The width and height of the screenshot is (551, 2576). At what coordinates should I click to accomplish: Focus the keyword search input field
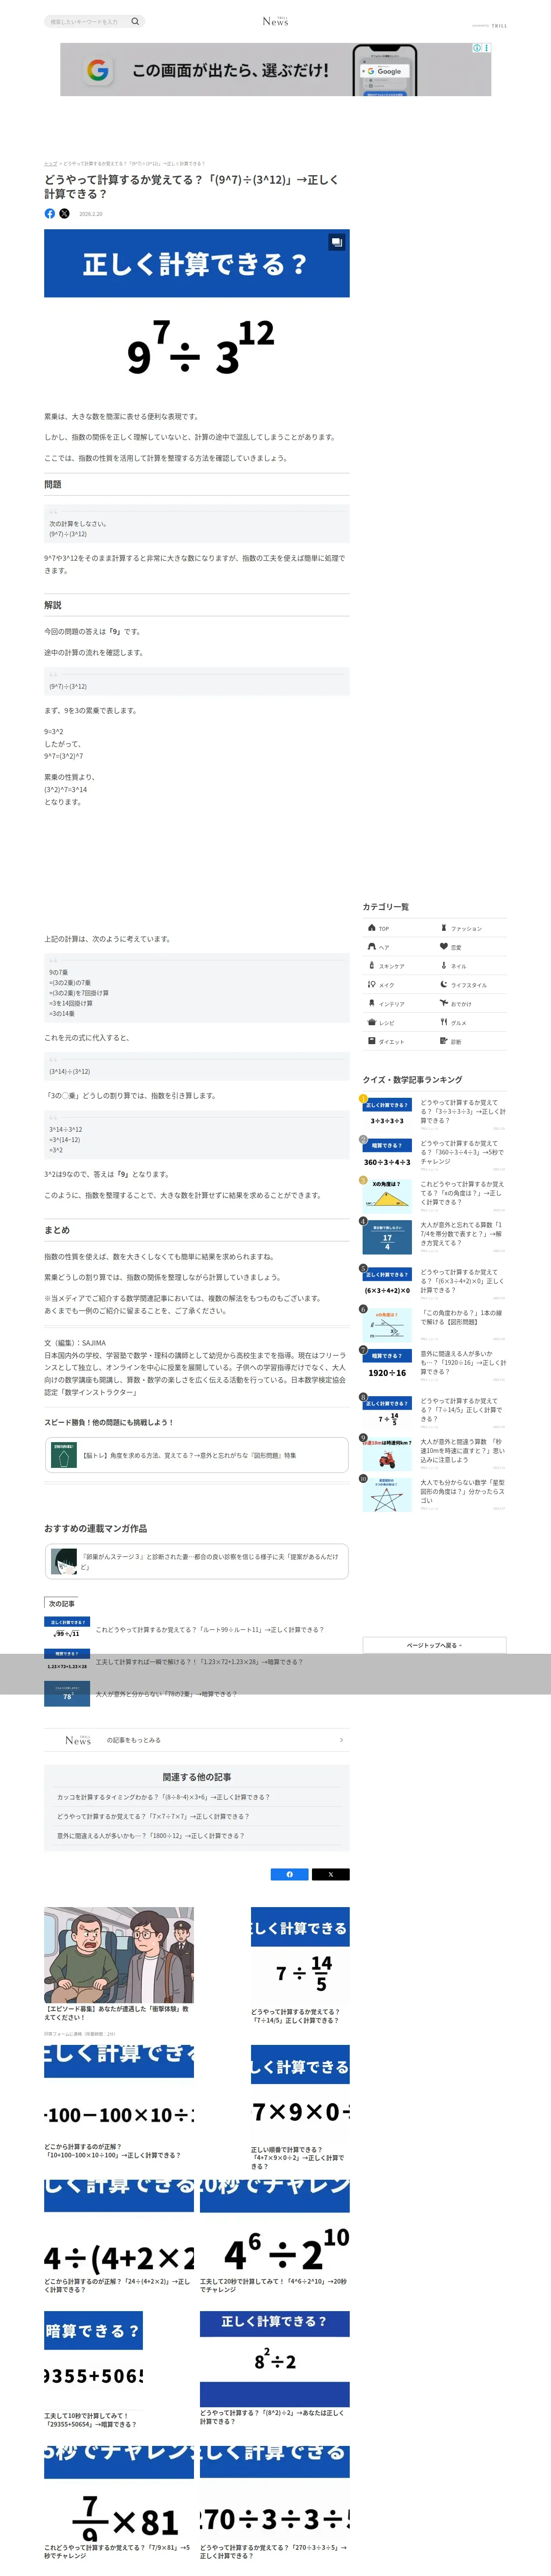(87, 21)
